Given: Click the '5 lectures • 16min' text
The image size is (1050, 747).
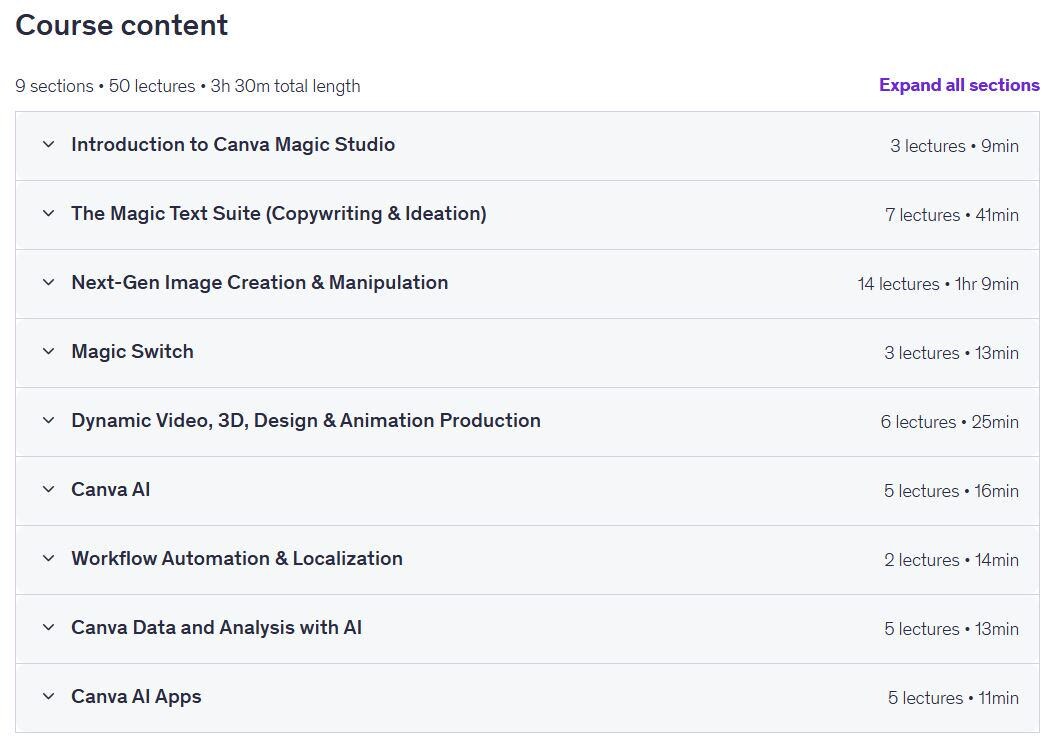Looking at the screenshot, I should coord(952,491).
